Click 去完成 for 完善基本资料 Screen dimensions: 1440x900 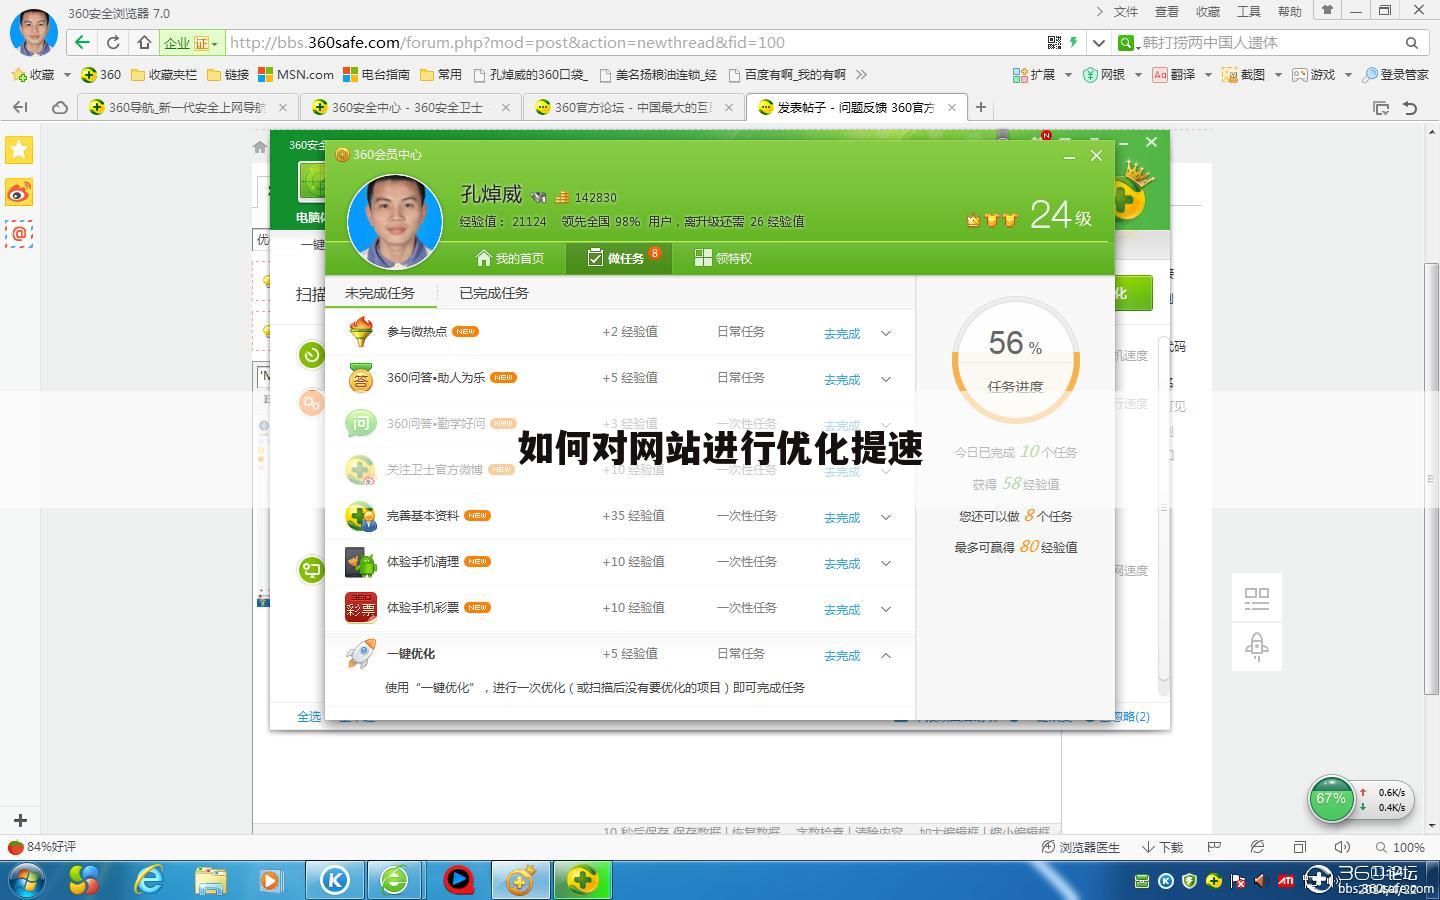[x=842, y=518]
